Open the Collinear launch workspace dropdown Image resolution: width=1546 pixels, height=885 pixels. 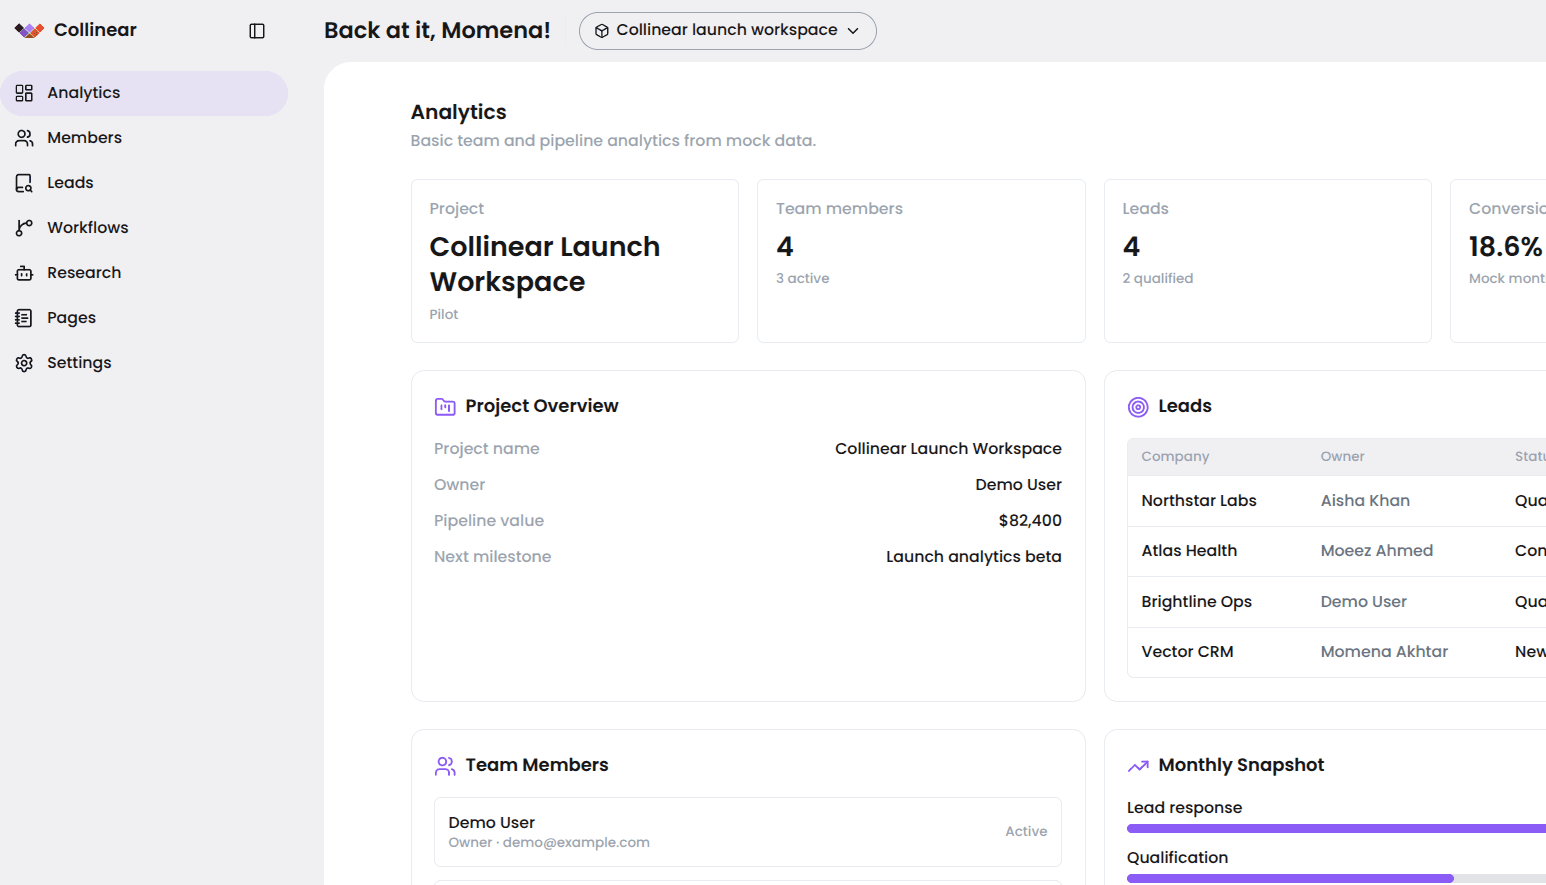[727, 31]
